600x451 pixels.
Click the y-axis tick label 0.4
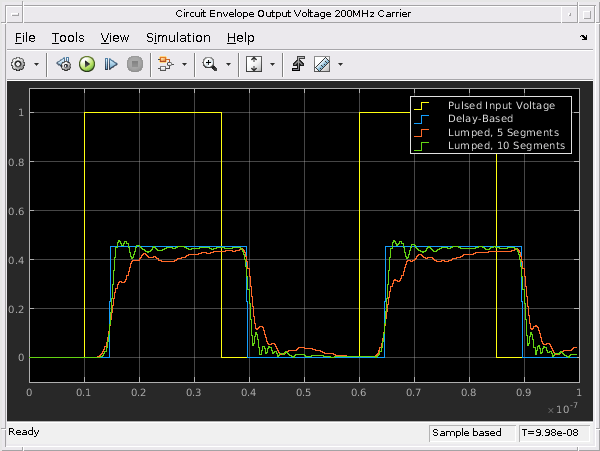coord(16,260)
